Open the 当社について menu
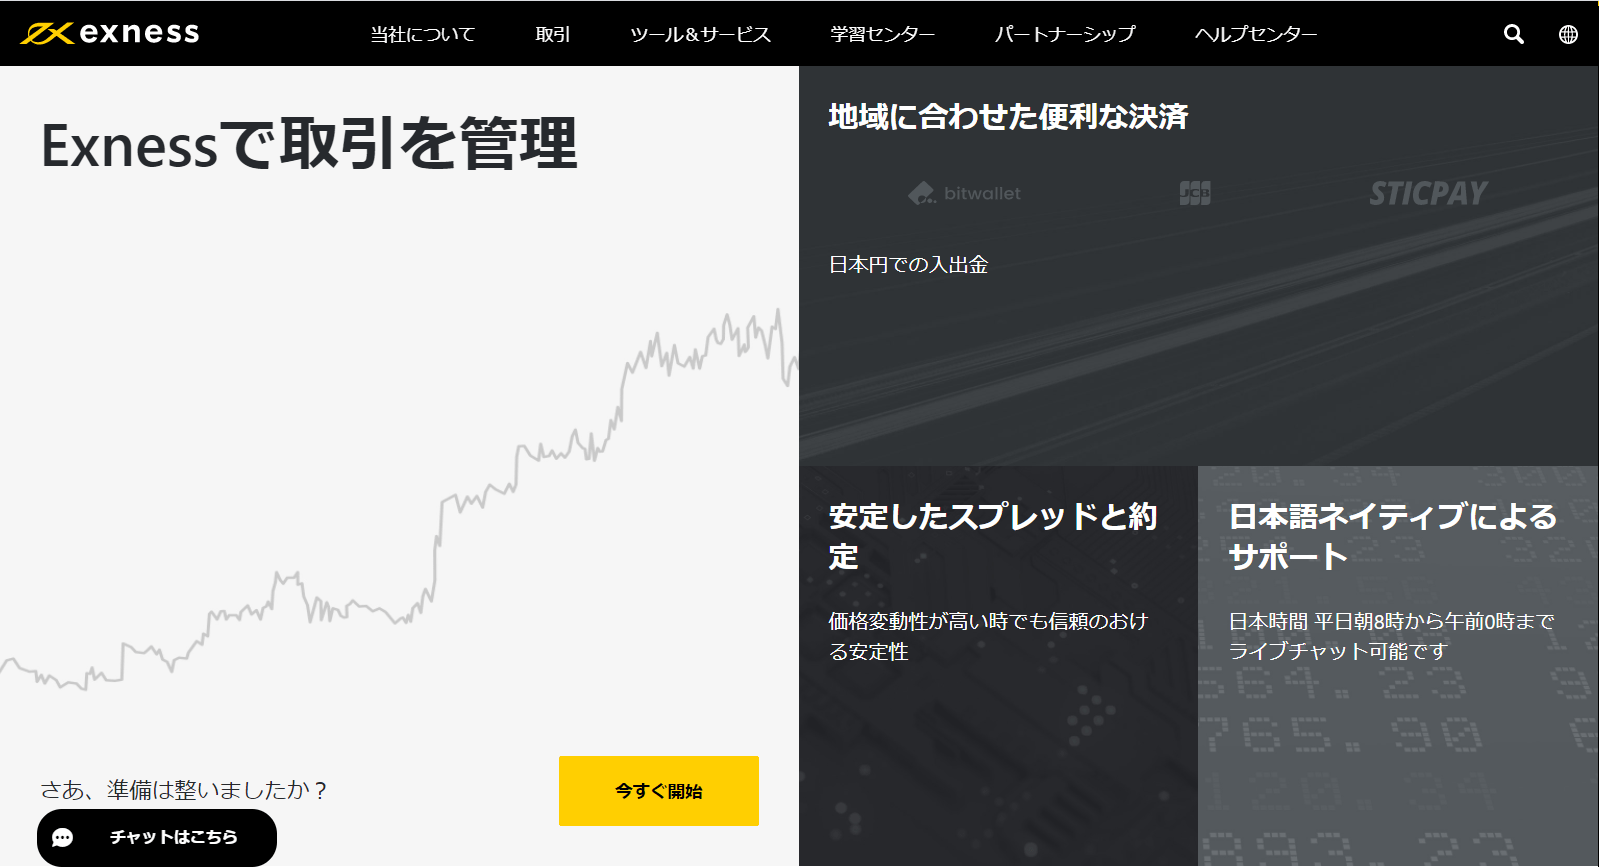 point(422,34)
